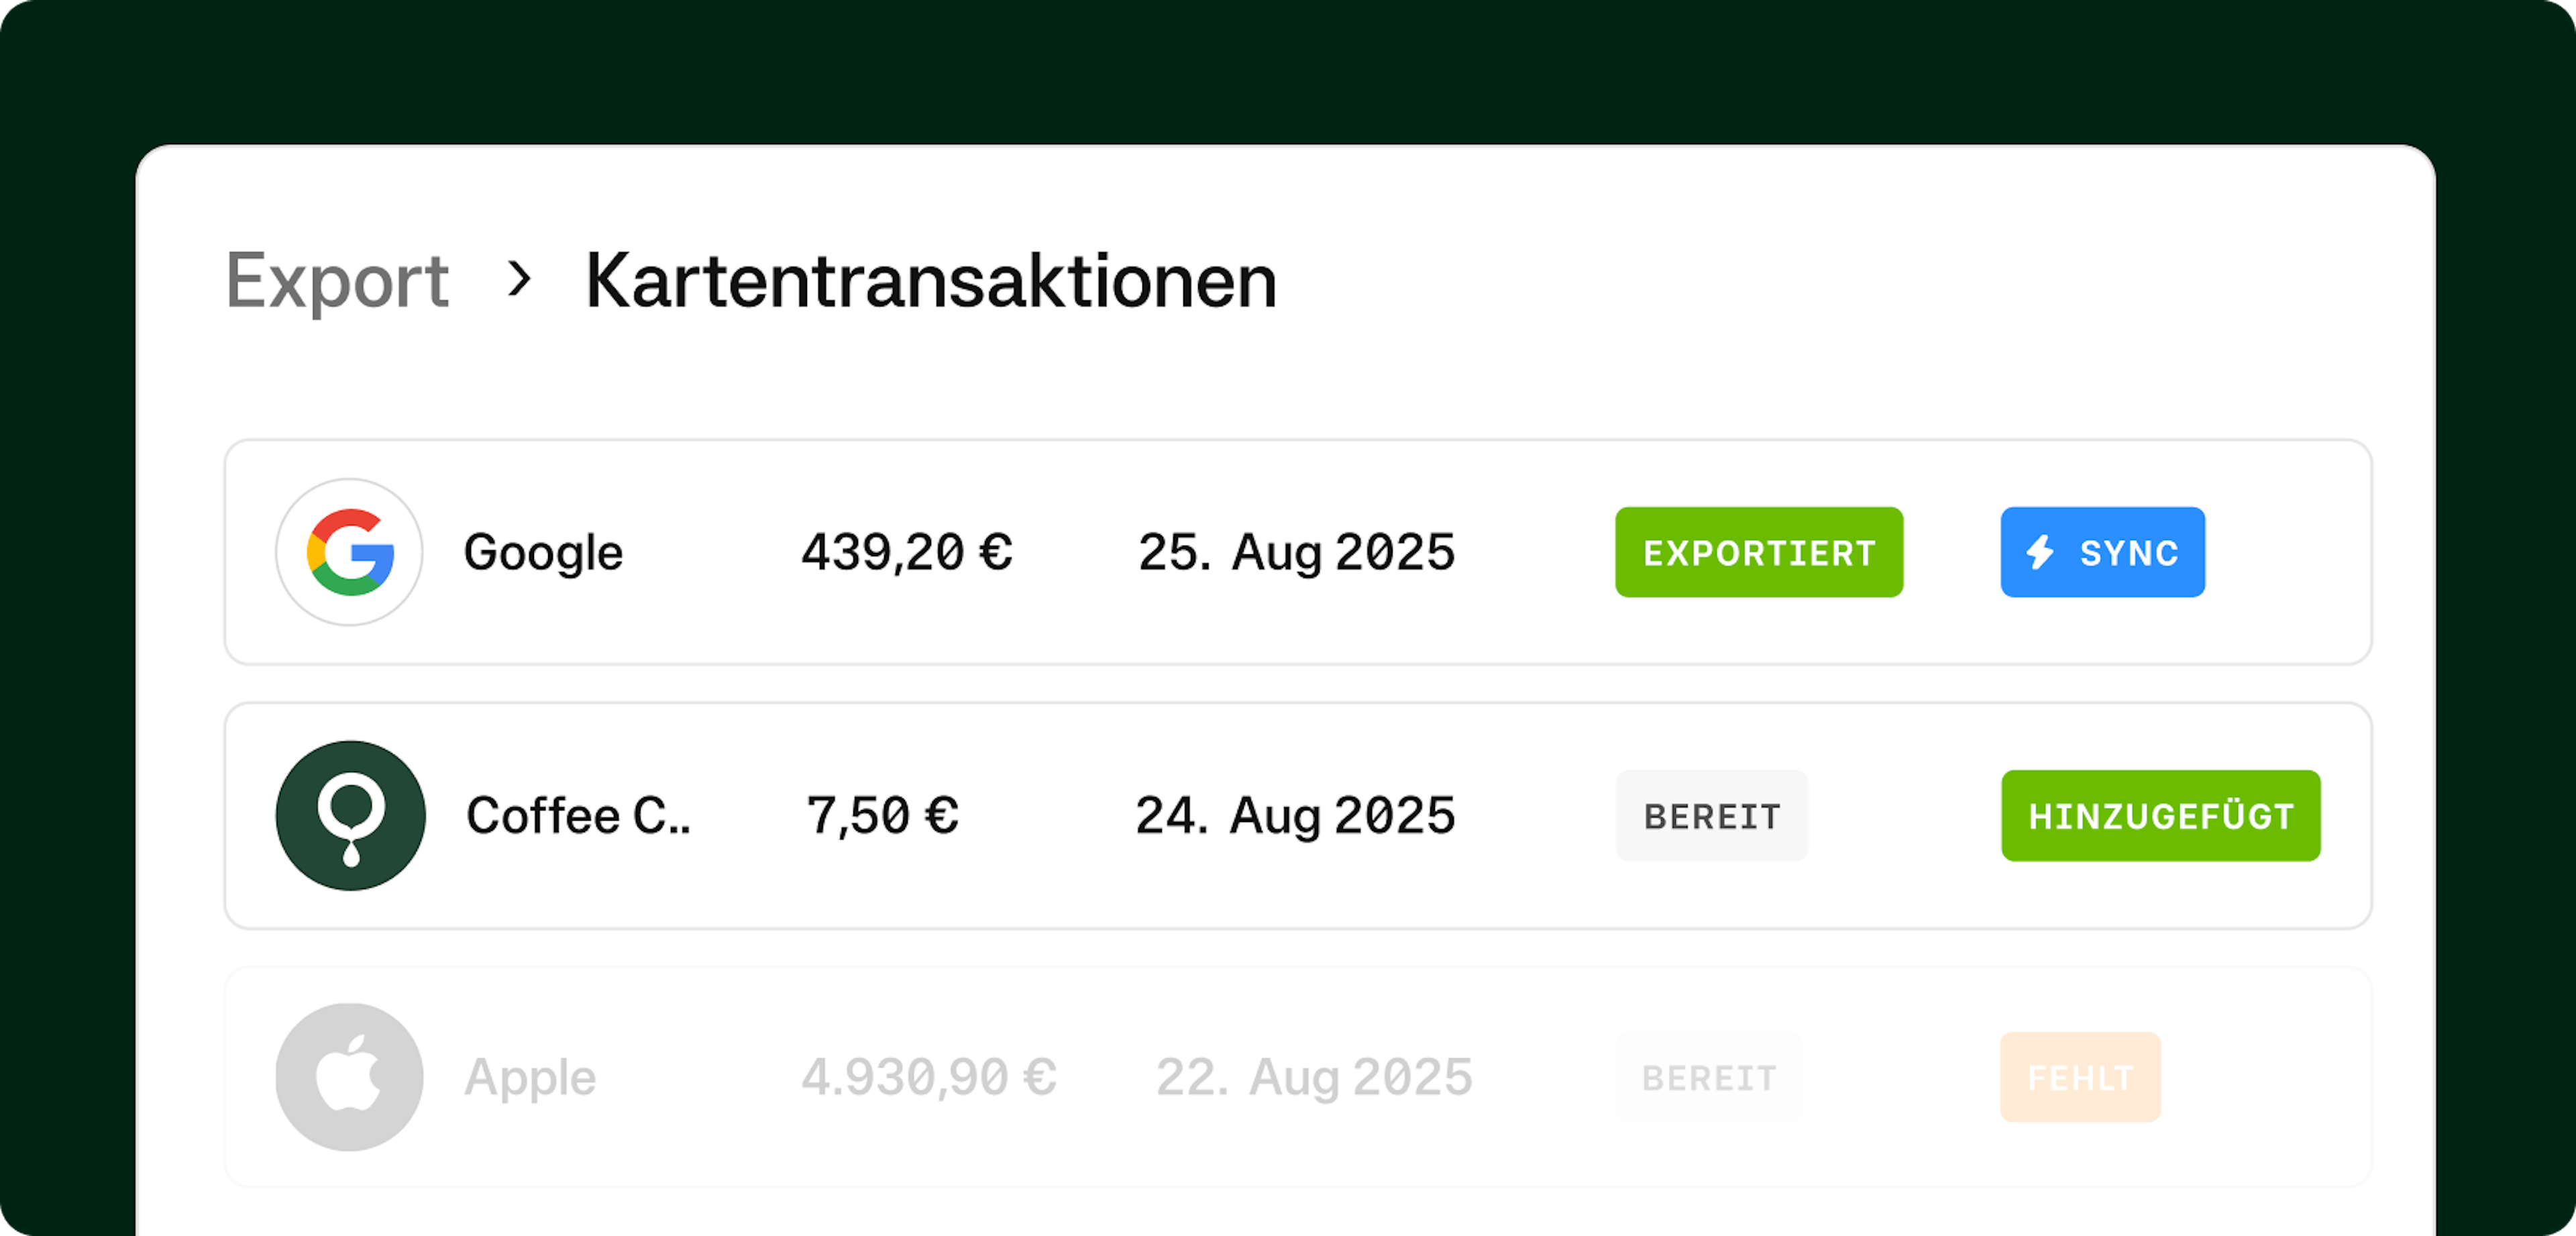Go back to Export breadcrumb
Viewport: 2576px width, 1236px height.
click(337, 282)
